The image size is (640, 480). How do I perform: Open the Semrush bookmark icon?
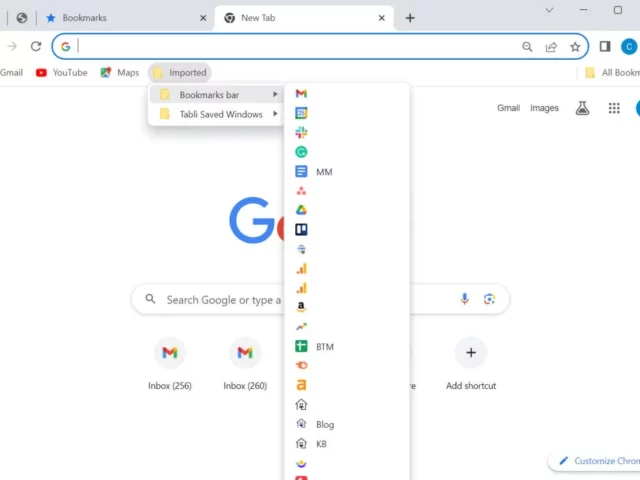(x=301, y=365)
